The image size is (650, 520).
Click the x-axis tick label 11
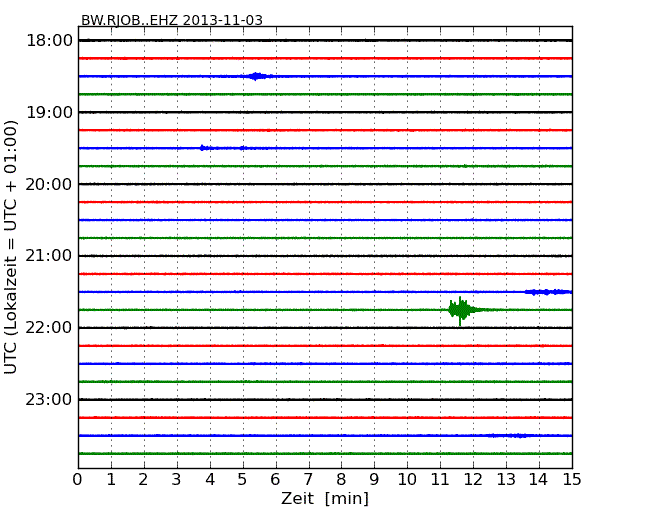(440, 480)
